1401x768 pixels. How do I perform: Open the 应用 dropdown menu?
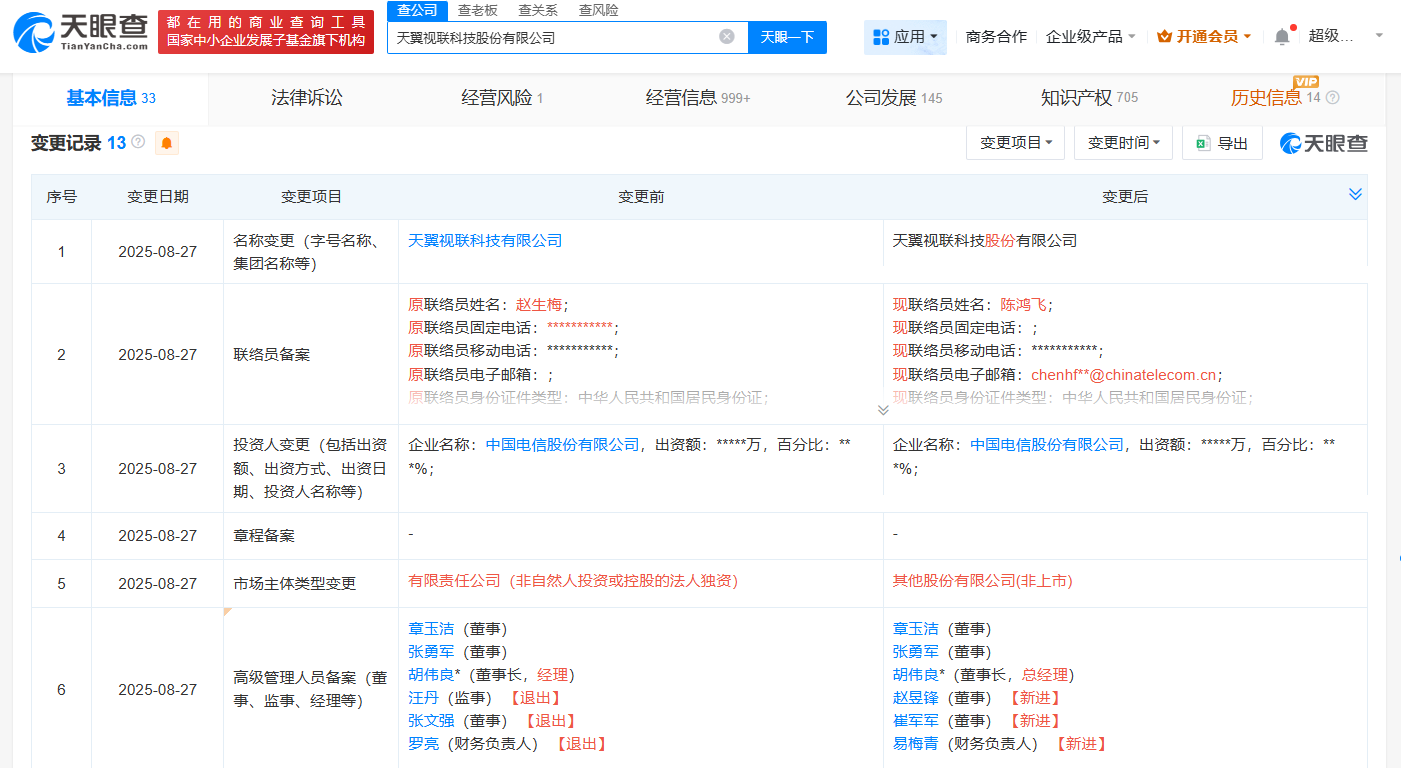click(x=905, y=37)
